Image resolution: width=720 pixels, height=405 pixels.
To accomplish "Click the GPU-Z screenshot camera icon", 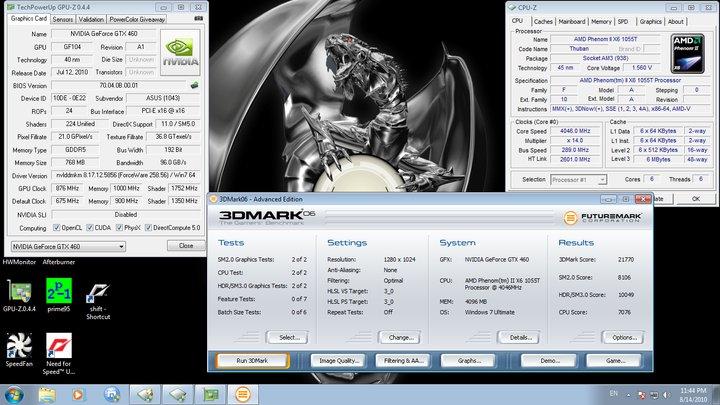I will point(198,18).
